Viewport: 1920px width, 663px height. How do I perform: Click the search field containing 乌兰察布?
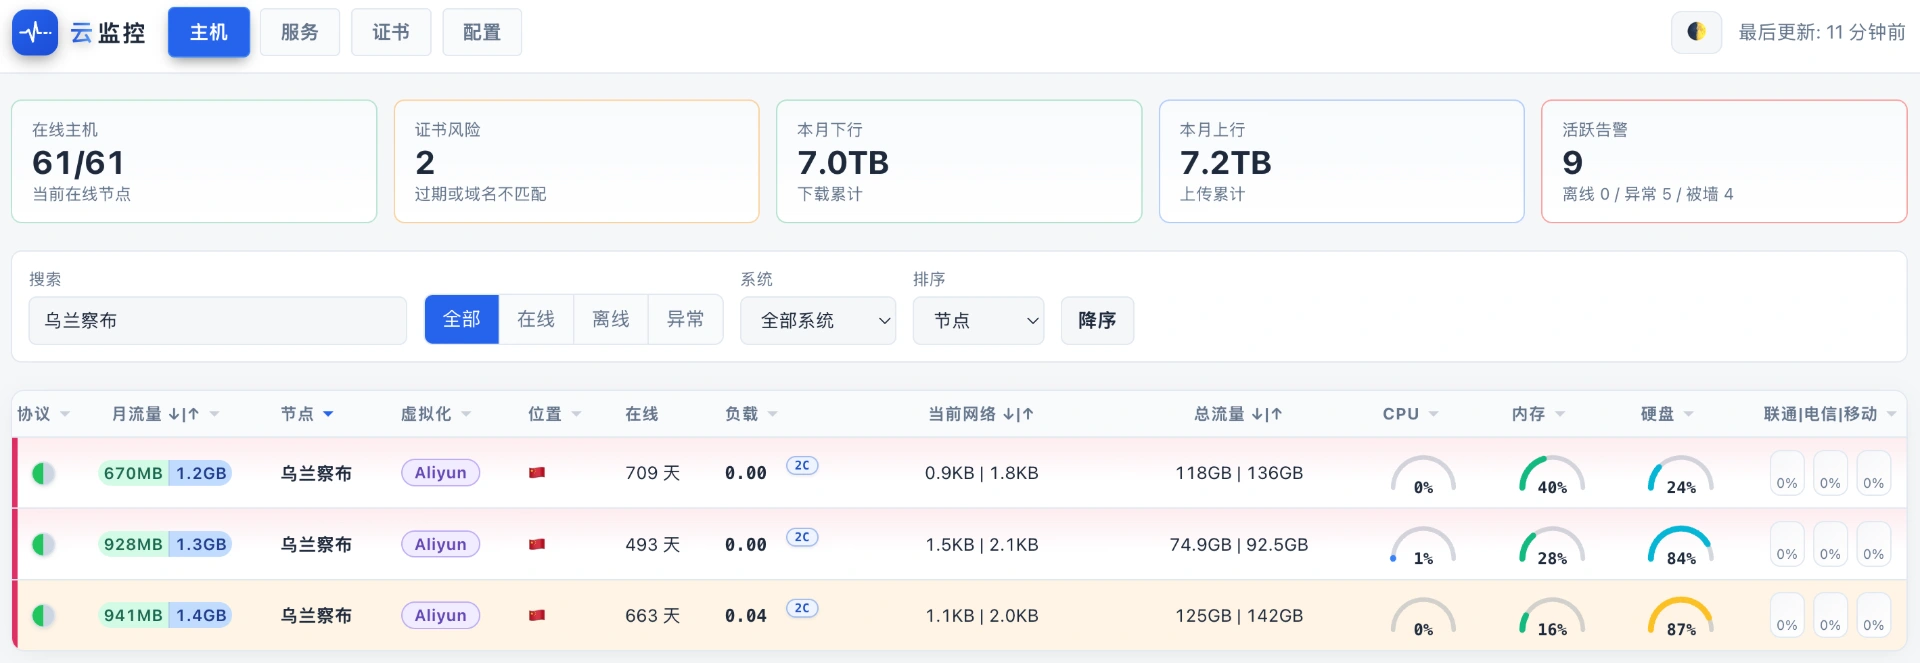218,320
